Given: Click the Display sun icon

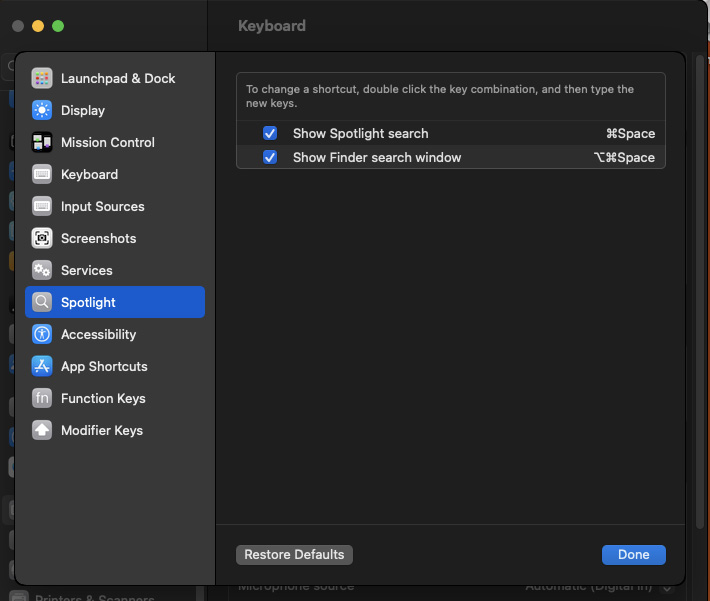Looking at the screenshot, I should (x=42, y=110).
